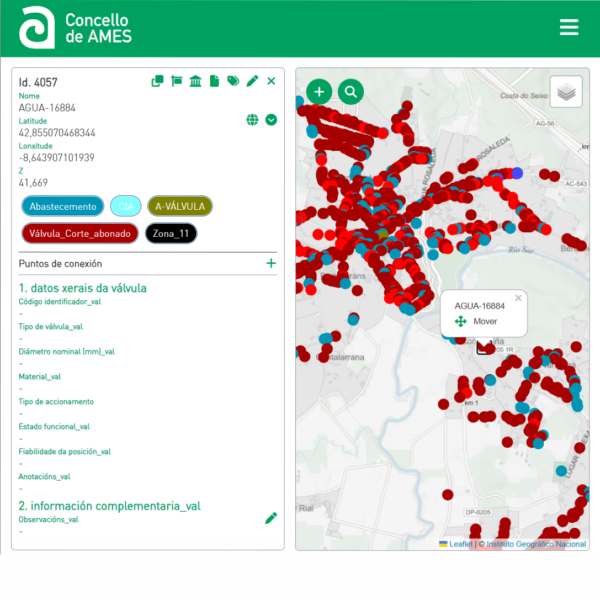Open the document file icon
The height and width of the screenshot is (600, 600).
point(214,81)
